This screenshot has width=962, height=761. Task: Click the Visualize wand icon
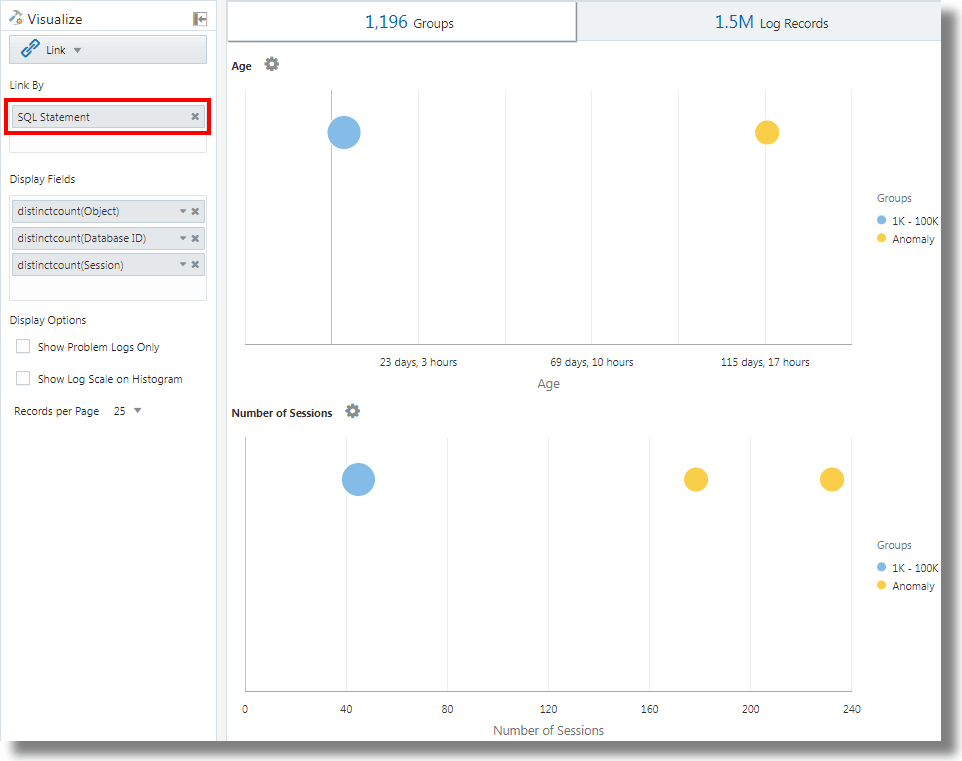point(16,18)
